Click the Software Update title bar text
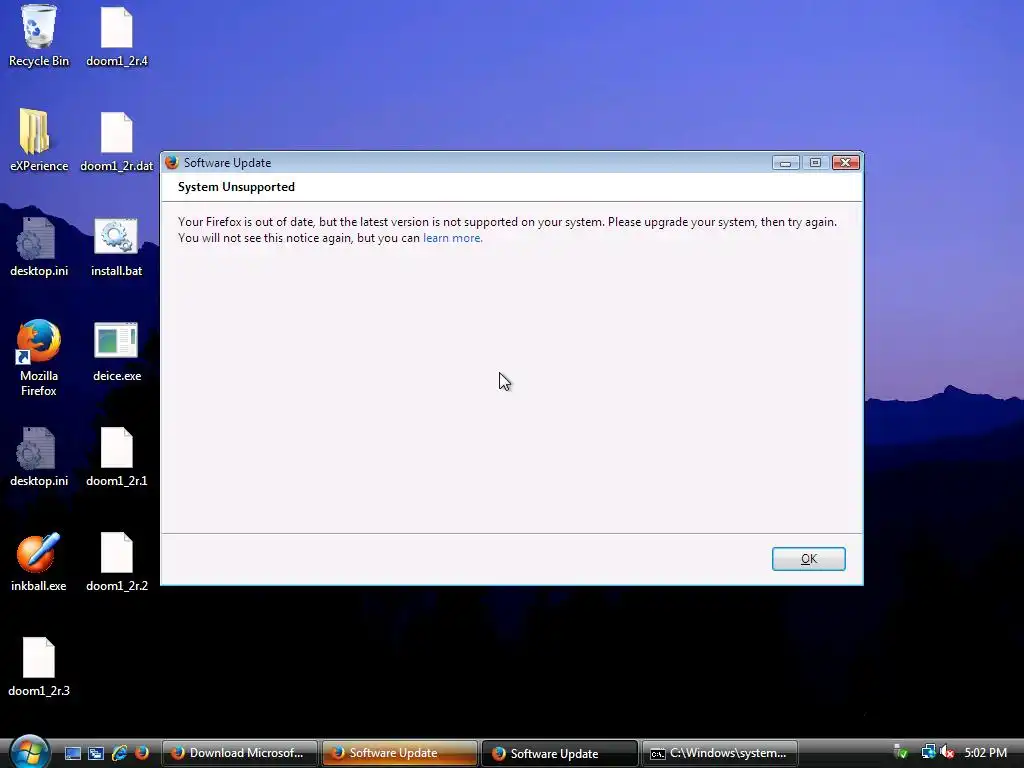The height and width of the screenshot is (768, 1024). point(227,163)
